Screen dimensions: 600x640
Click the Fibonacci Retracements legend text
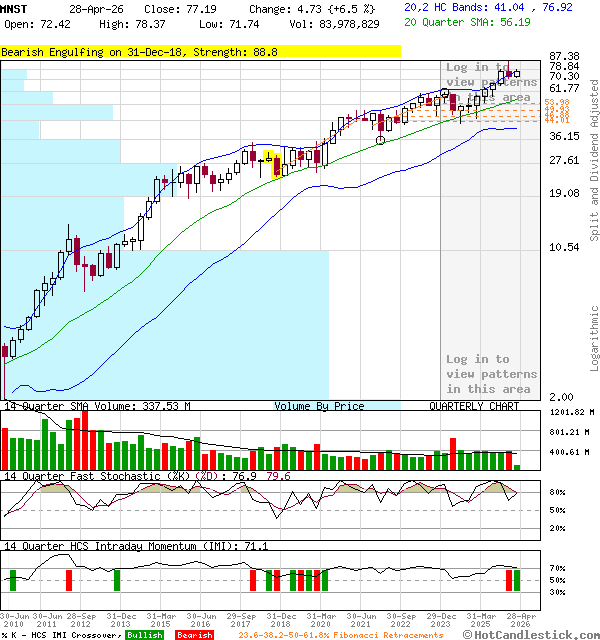[340, 635]
